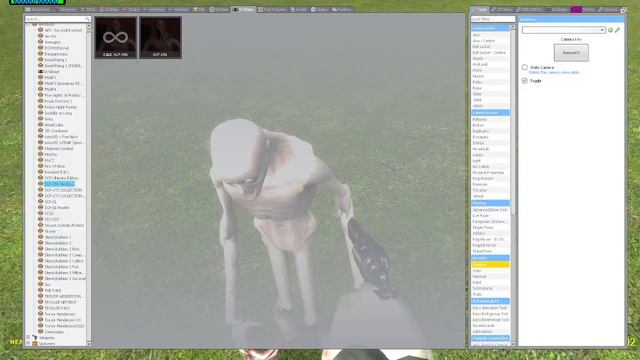Click the icon beside SCP Ultimate Edition
This screenshot has height=360, width=640.
(40, 178)
